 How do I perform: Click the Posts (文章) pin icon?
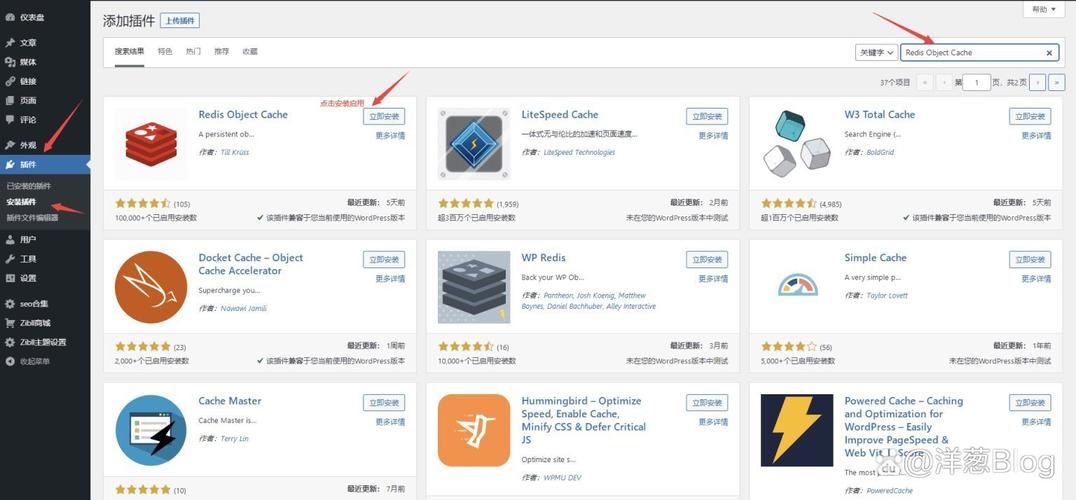(x=10, y=43)
